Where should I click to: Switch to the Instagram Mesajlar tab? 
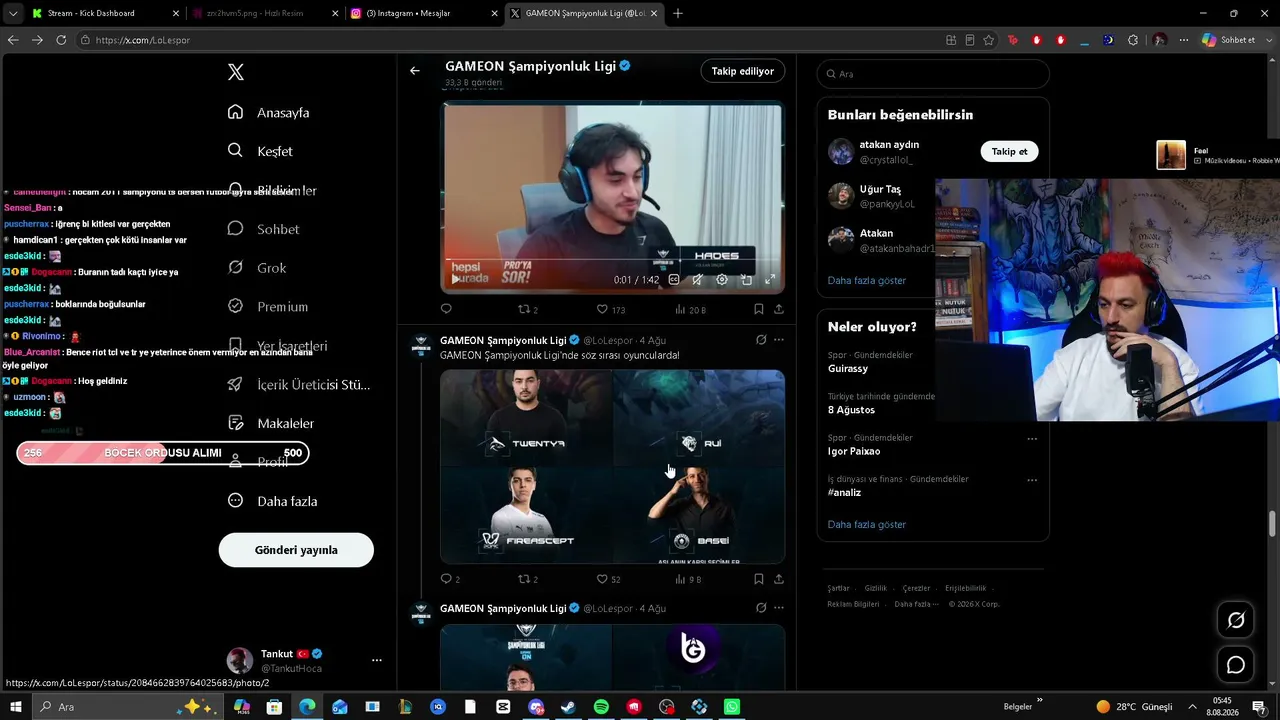pos(424,13)
